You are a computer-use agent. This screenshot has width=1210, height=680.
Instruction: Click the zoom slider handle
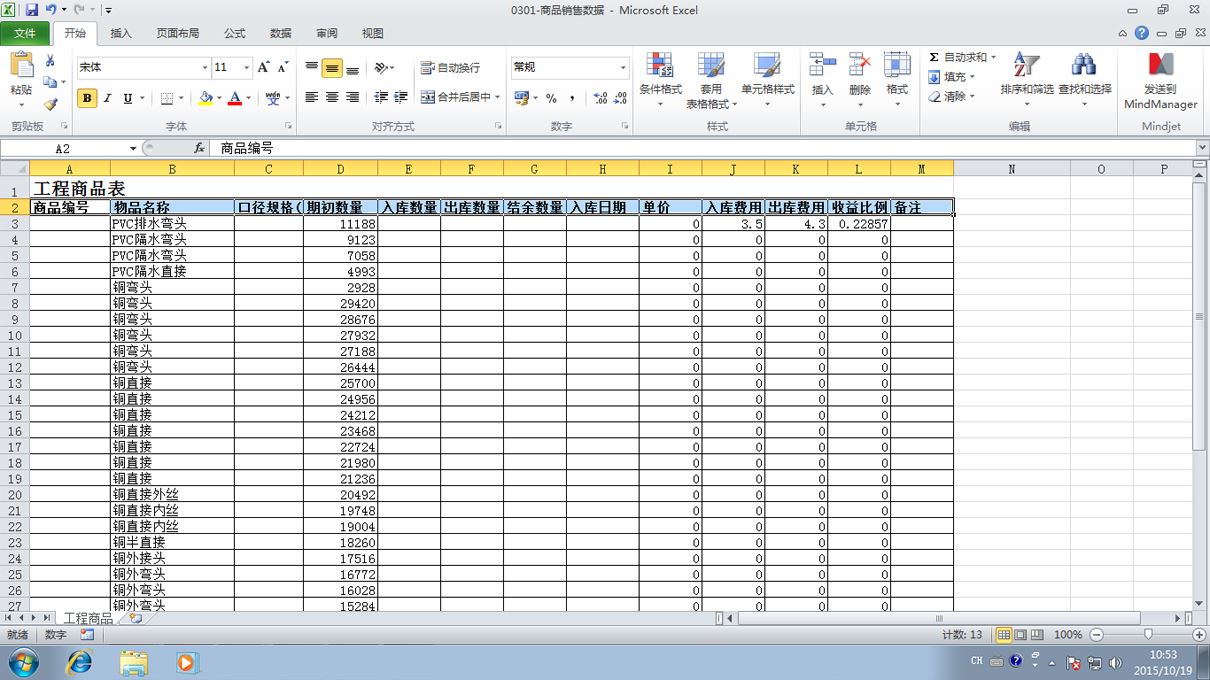click(1148, 635)
